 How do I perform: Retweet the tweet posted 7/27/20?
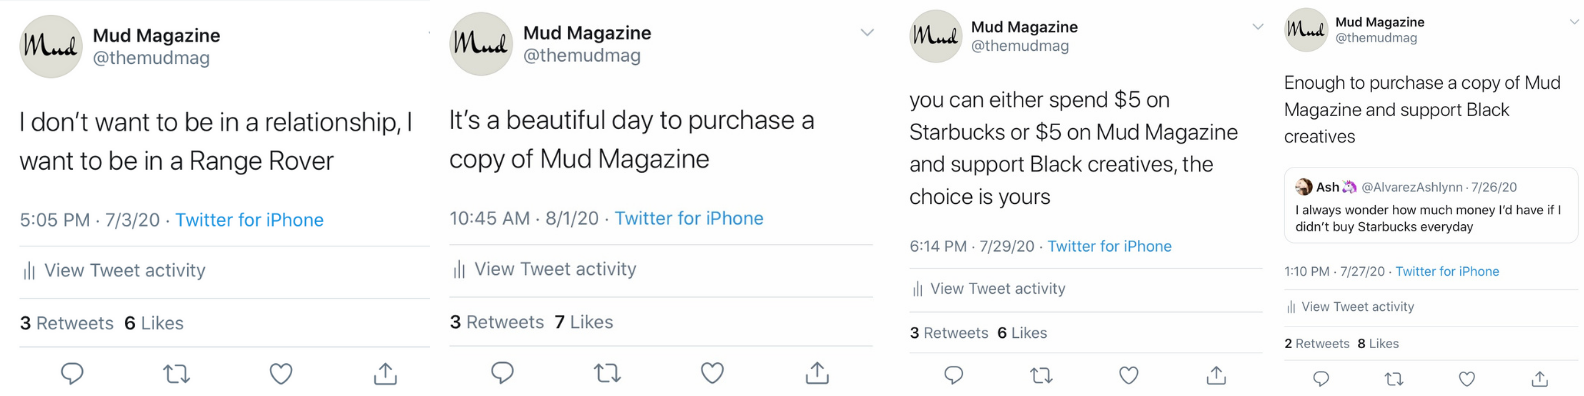(1394, 379)
